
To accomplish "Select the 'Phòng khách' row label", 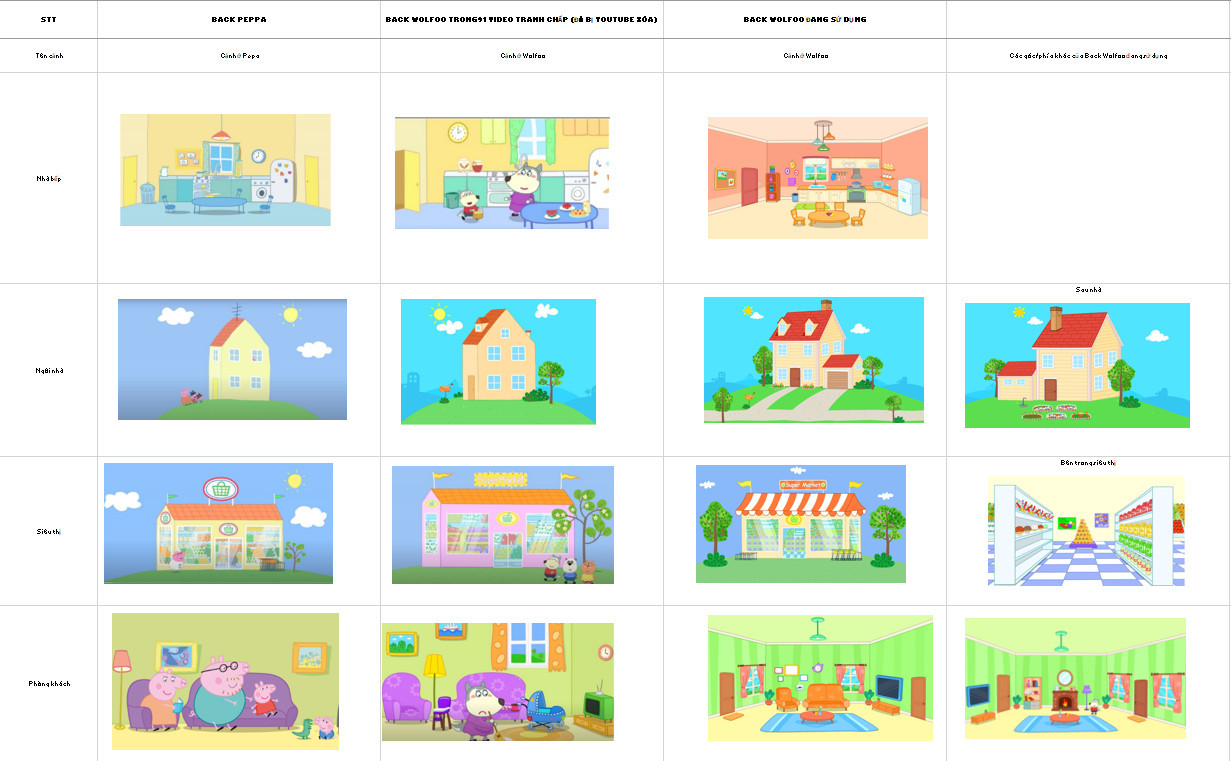I will 48,681.
